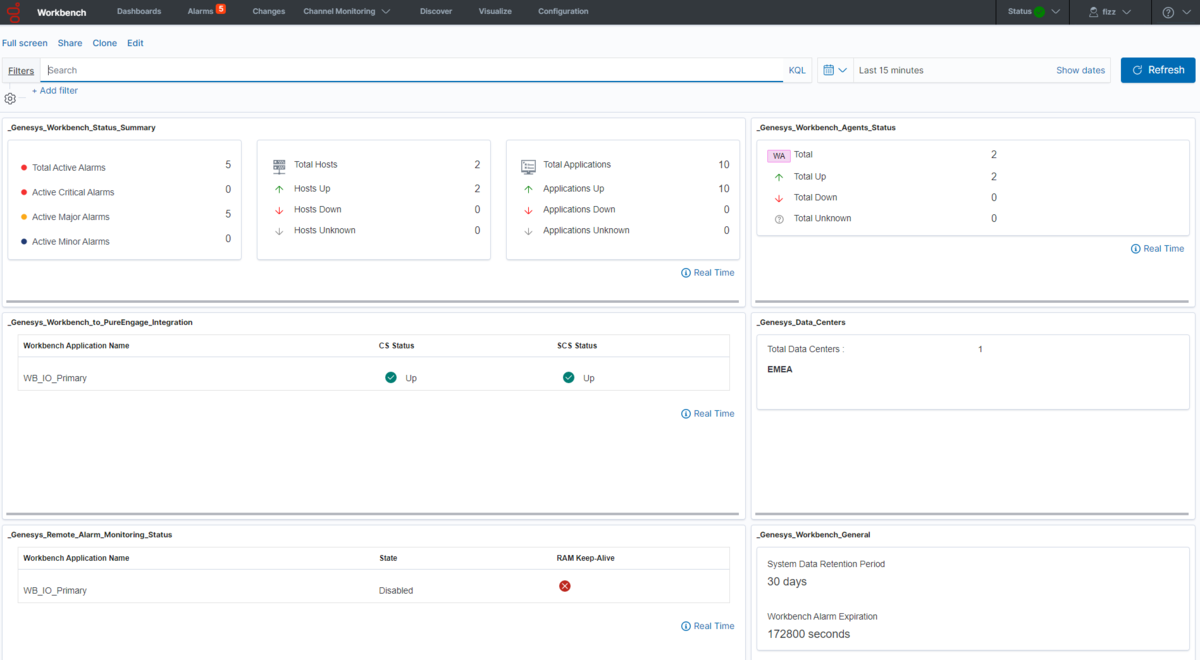Open the Dashboards menu item
1200x660 pixels.
pyautogui.click(x=139, y=12)
